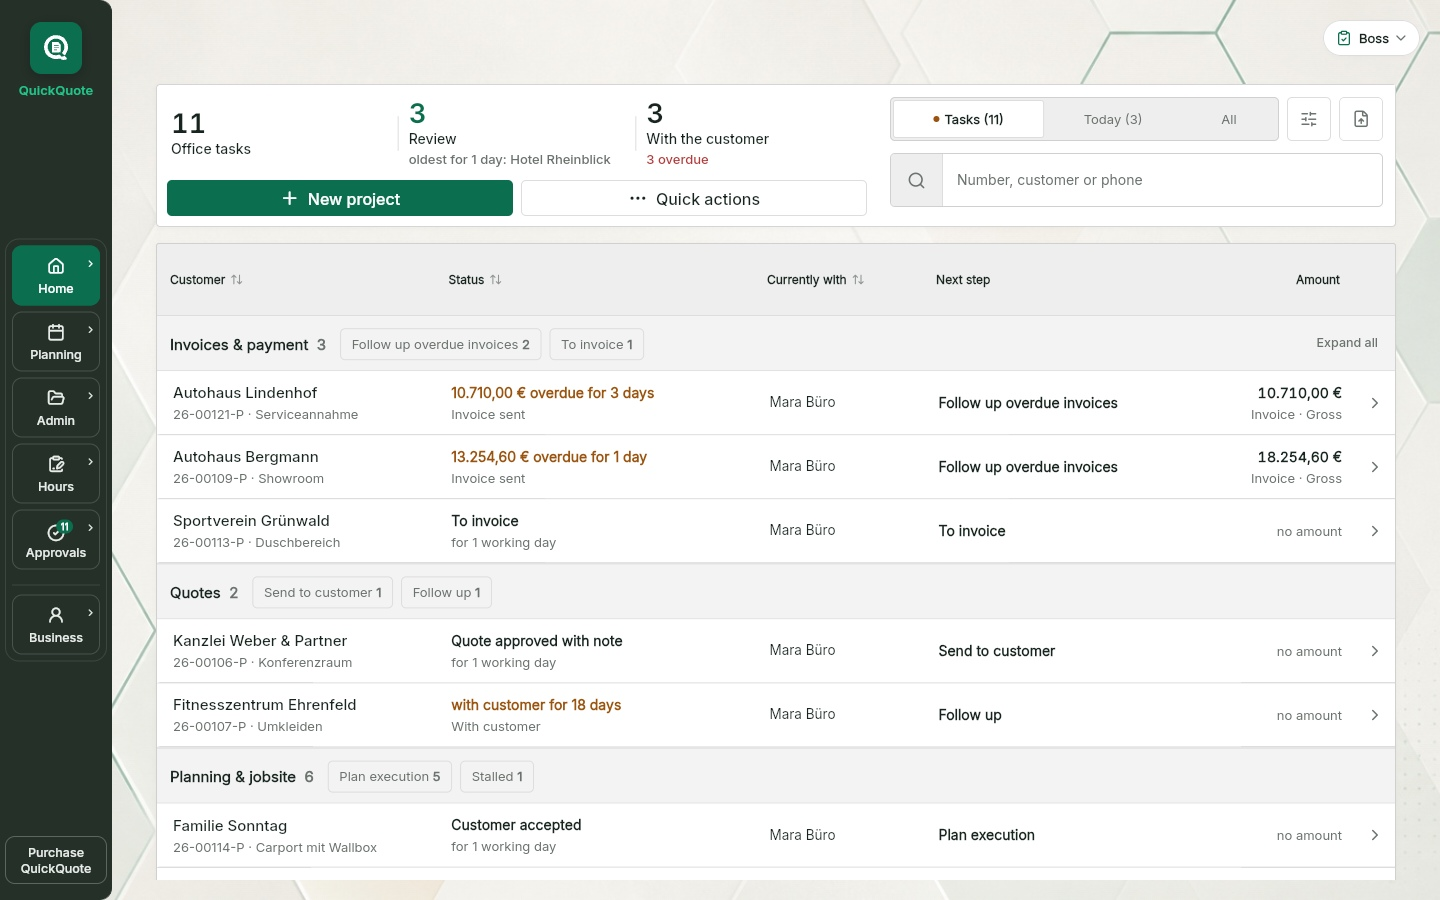The height and width of the screenshot is (900, 1440).
Task: Click Purchase QuickQuote button
Action: pyautogui.click(x=56, y=860)
